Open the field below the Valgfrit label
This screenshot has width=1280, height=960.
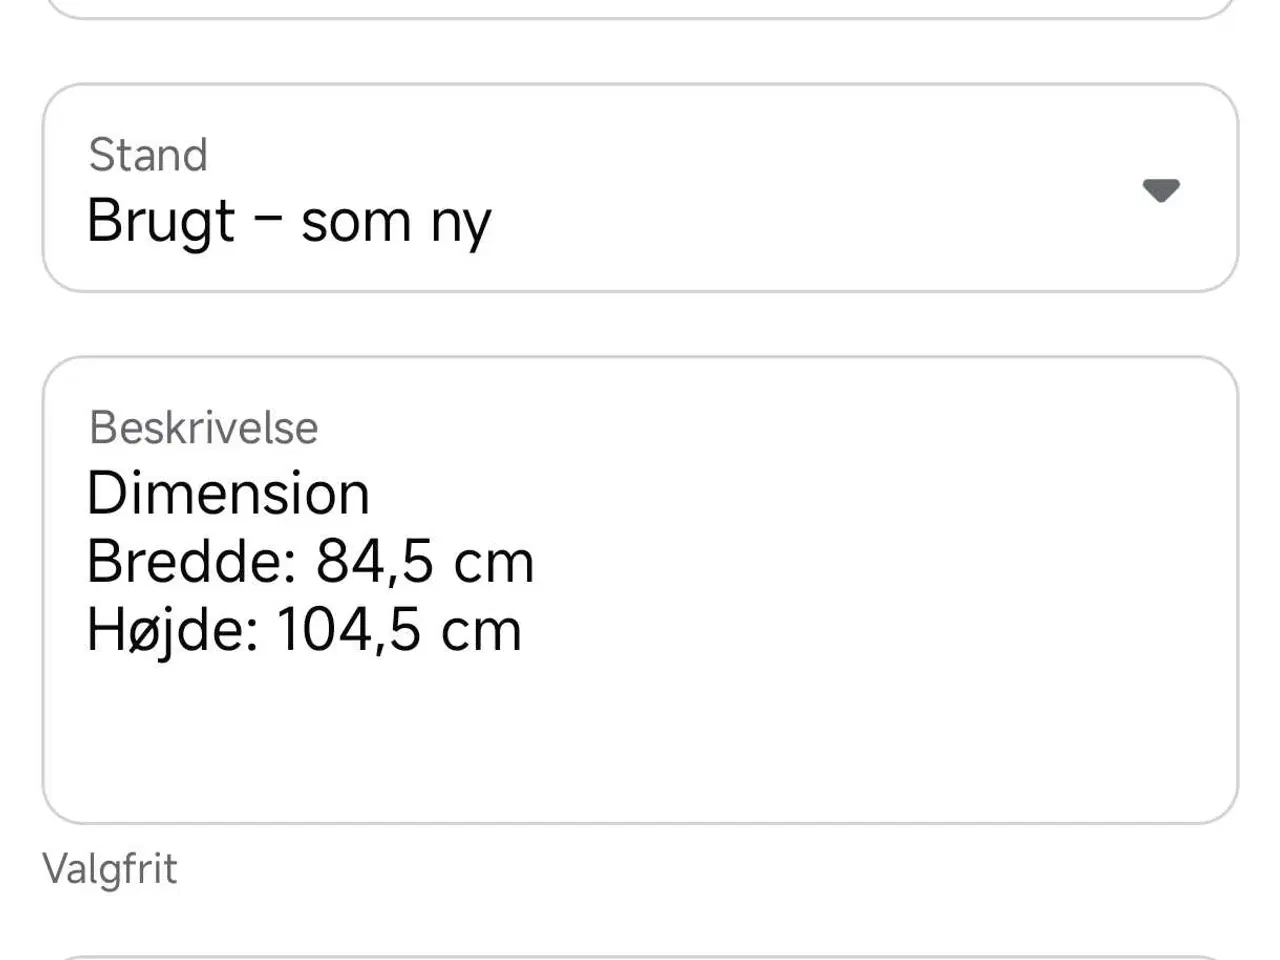click(640, 950)
